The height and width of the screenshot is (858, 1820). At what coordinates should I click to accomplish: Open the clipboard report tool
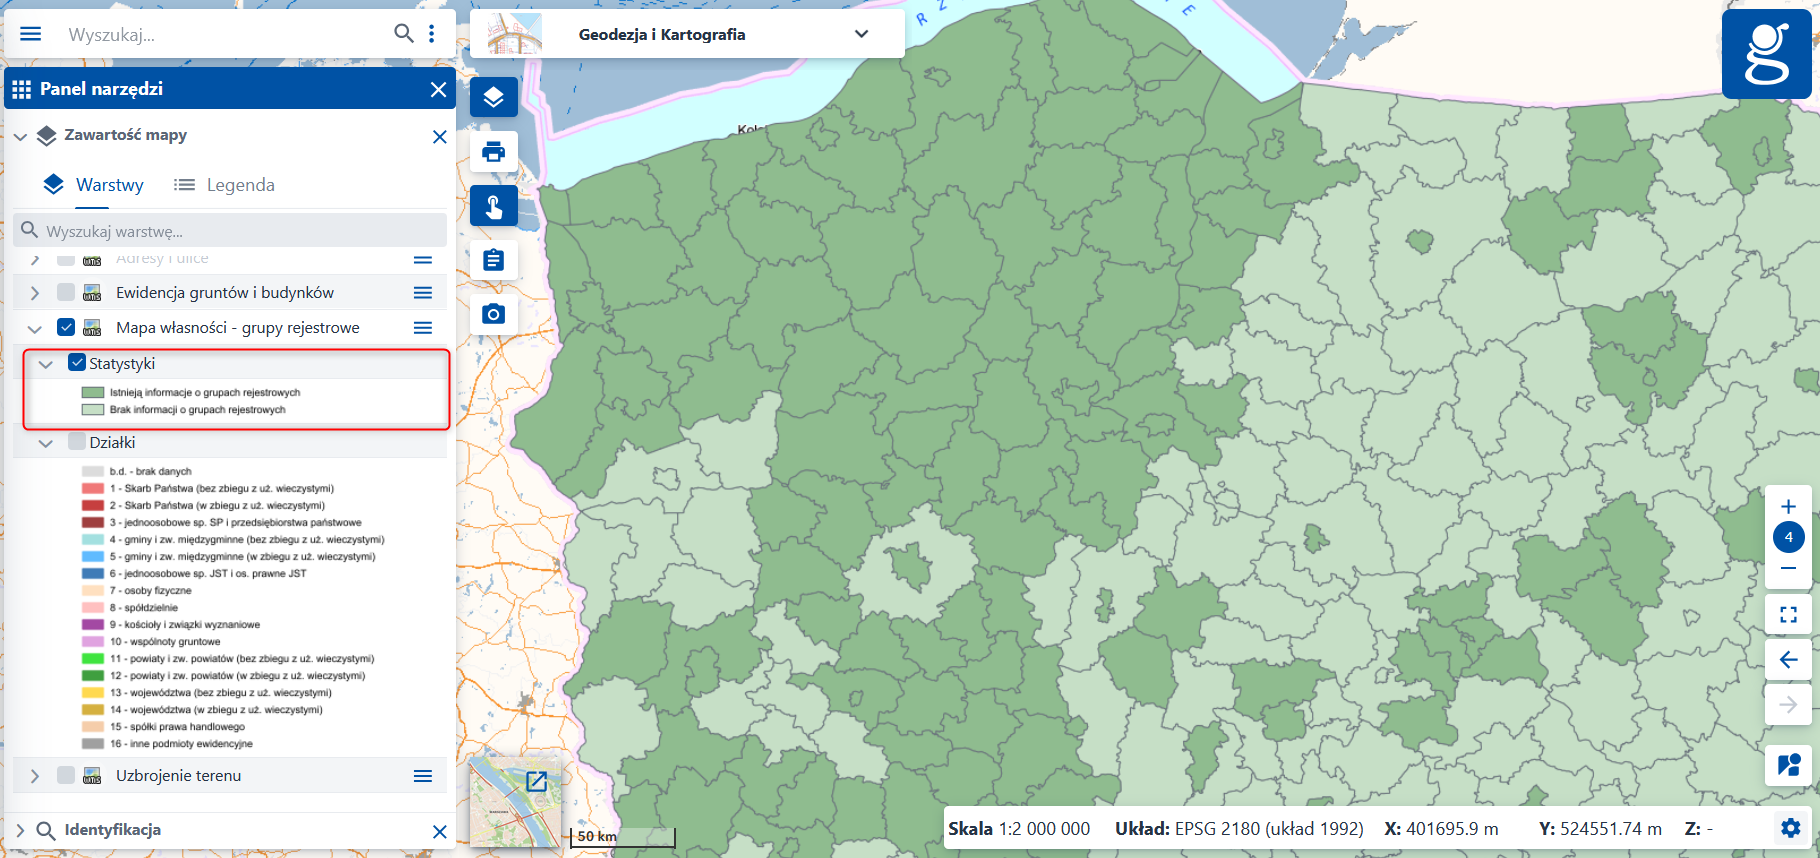pos(493,260)
